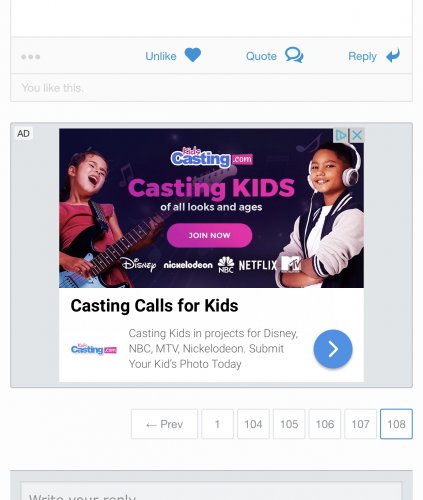Screen dimensions: 423x500
Task: Click the Quote text link
Action: 261,56
